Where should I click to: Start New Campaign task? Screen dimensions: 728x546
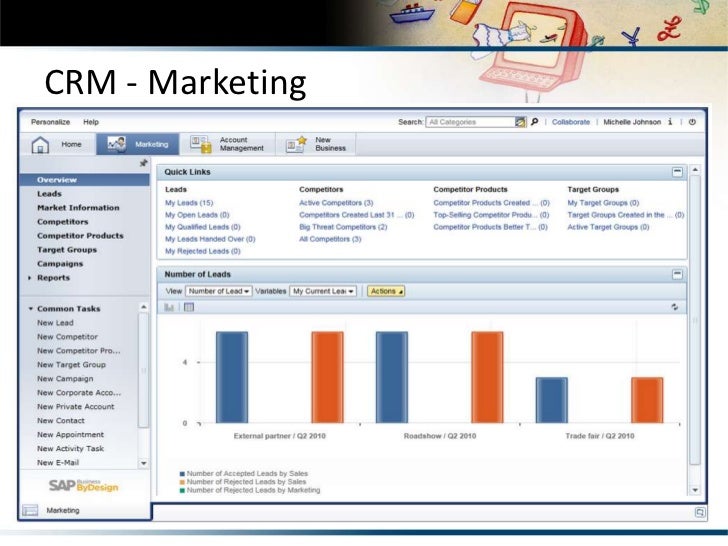pyautogui.click(x=65, y=378)
